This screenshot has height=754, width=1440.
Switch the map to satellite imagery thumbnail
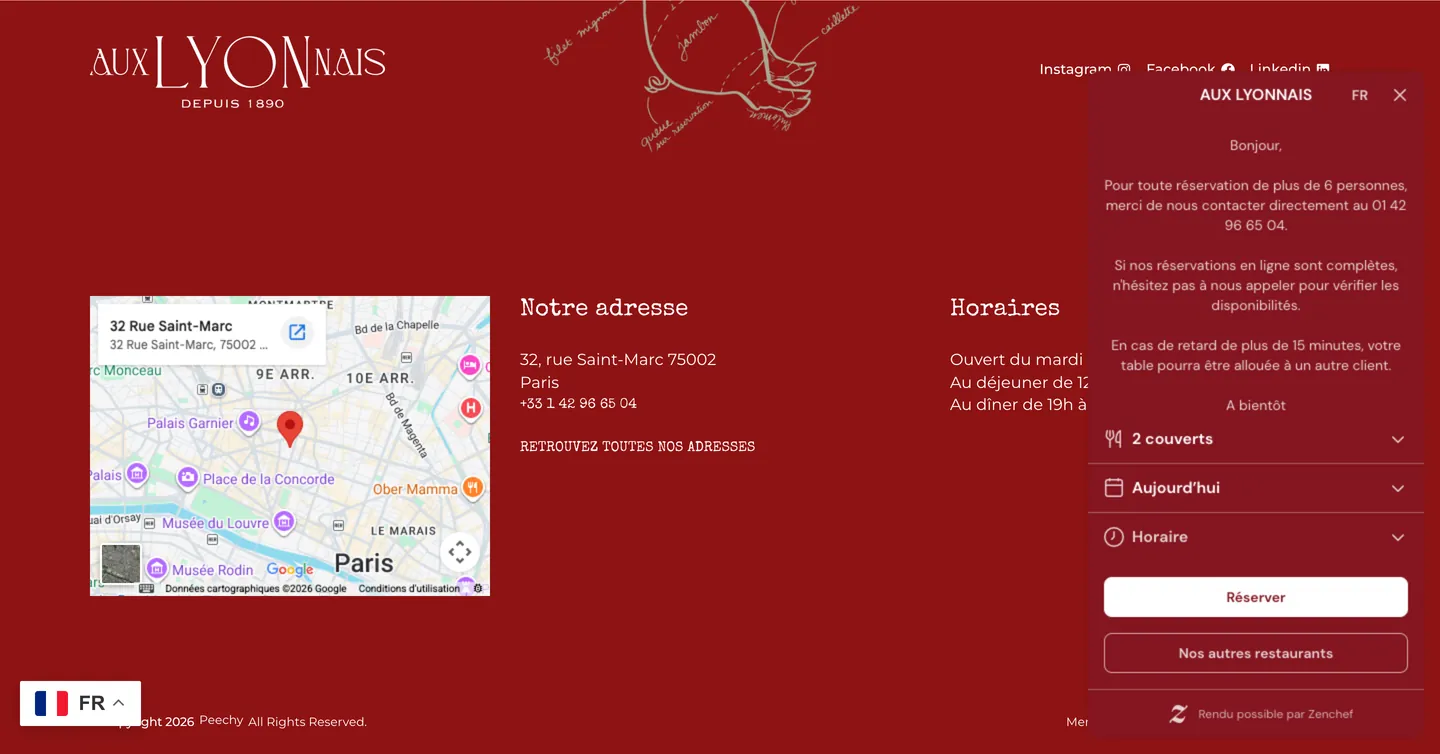[x=121, y=564]
